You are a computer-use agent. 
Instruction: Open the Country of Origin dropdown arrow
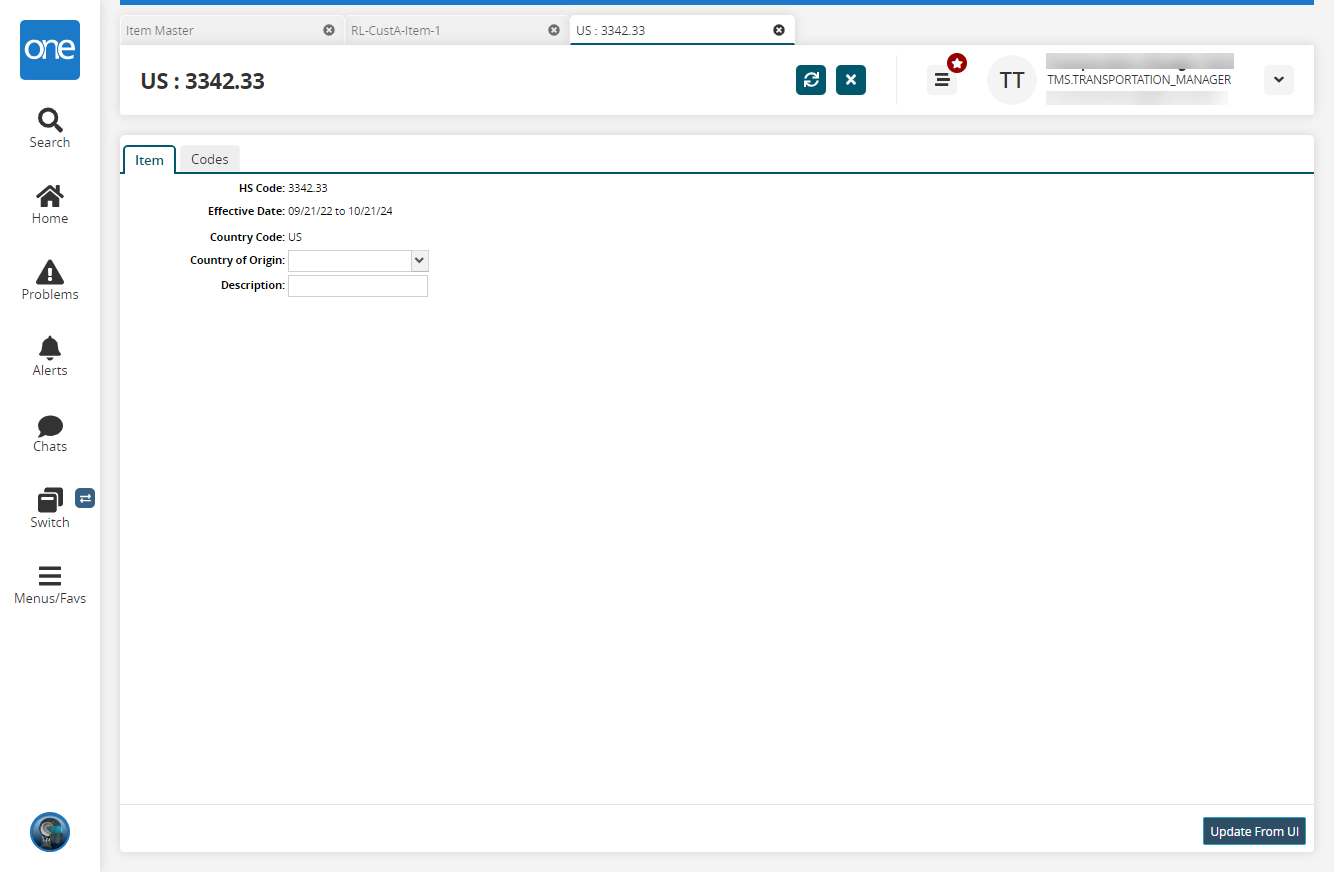tap(420, 261)
